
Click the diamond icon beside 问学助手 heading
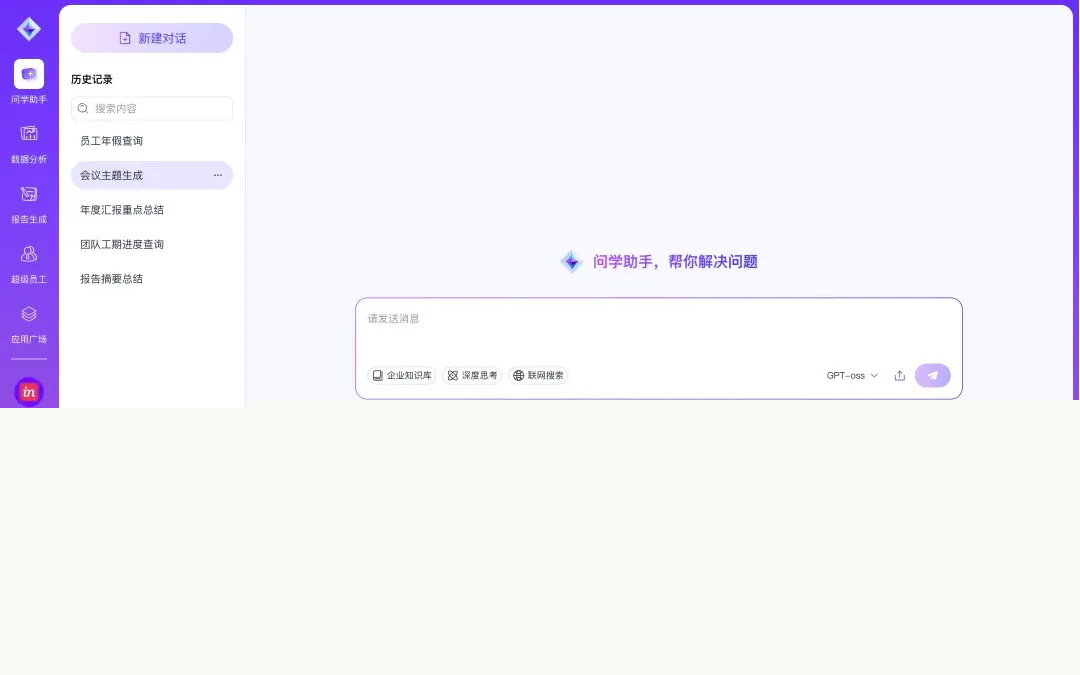572,262
